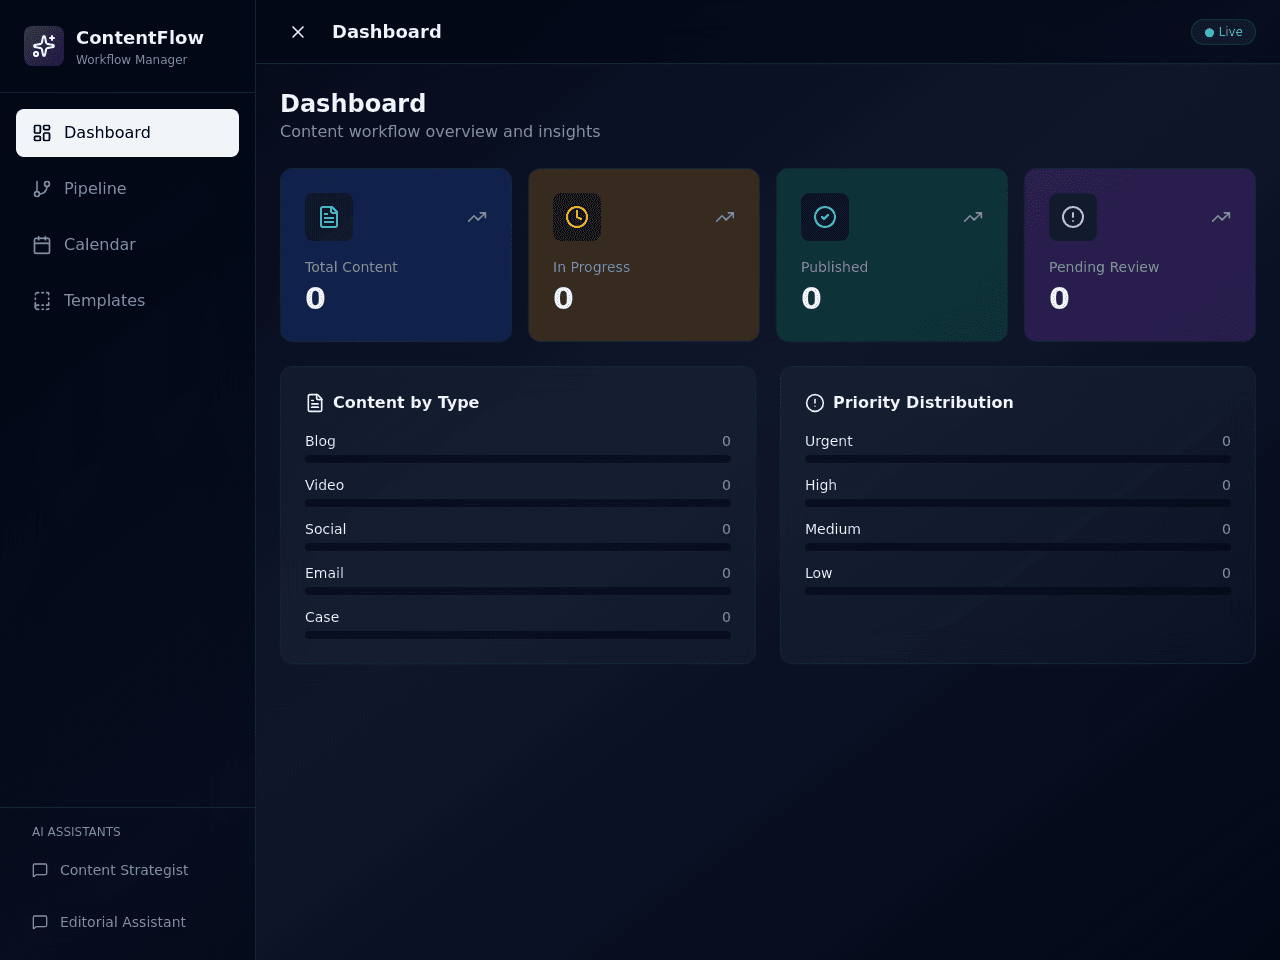Click the 'Blog' row label
The height and width of the screenshot is (960, 1280).
pos(320,441)
